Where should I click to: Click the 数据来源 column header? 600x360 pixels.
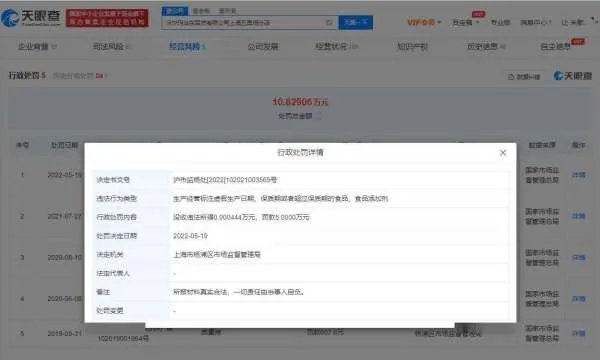tap(542, 145)
